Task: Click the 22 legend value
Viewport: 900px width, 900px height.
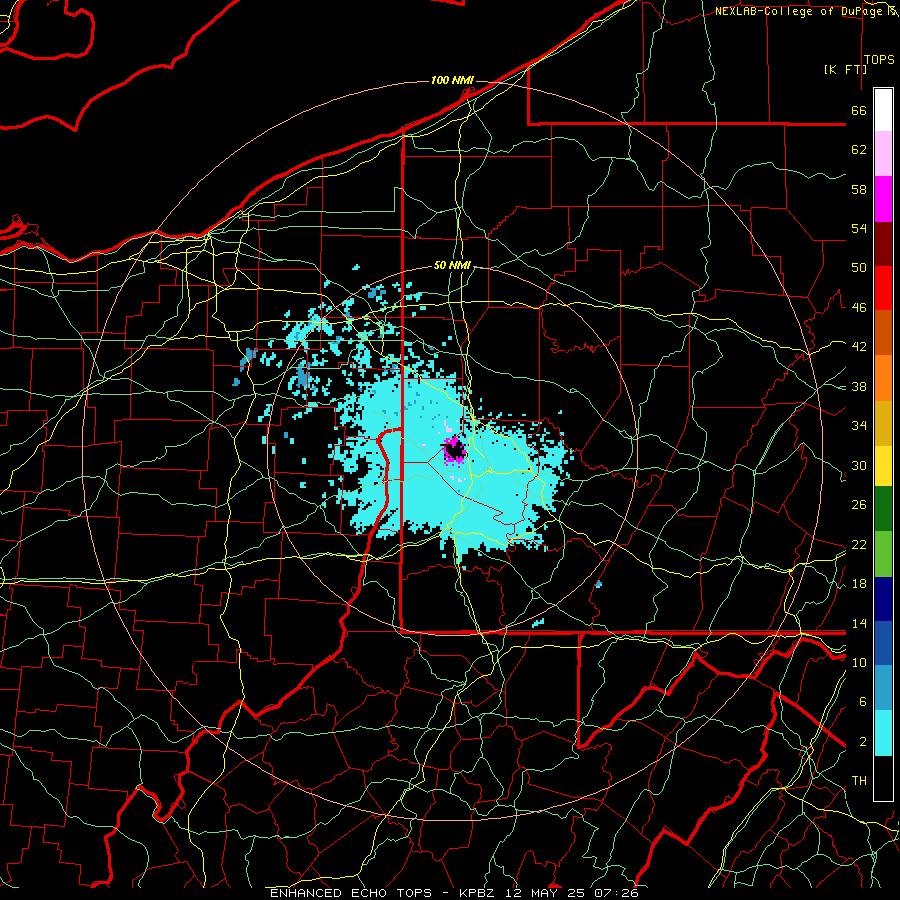Action: pyautogui.click(x=859, y=544)
